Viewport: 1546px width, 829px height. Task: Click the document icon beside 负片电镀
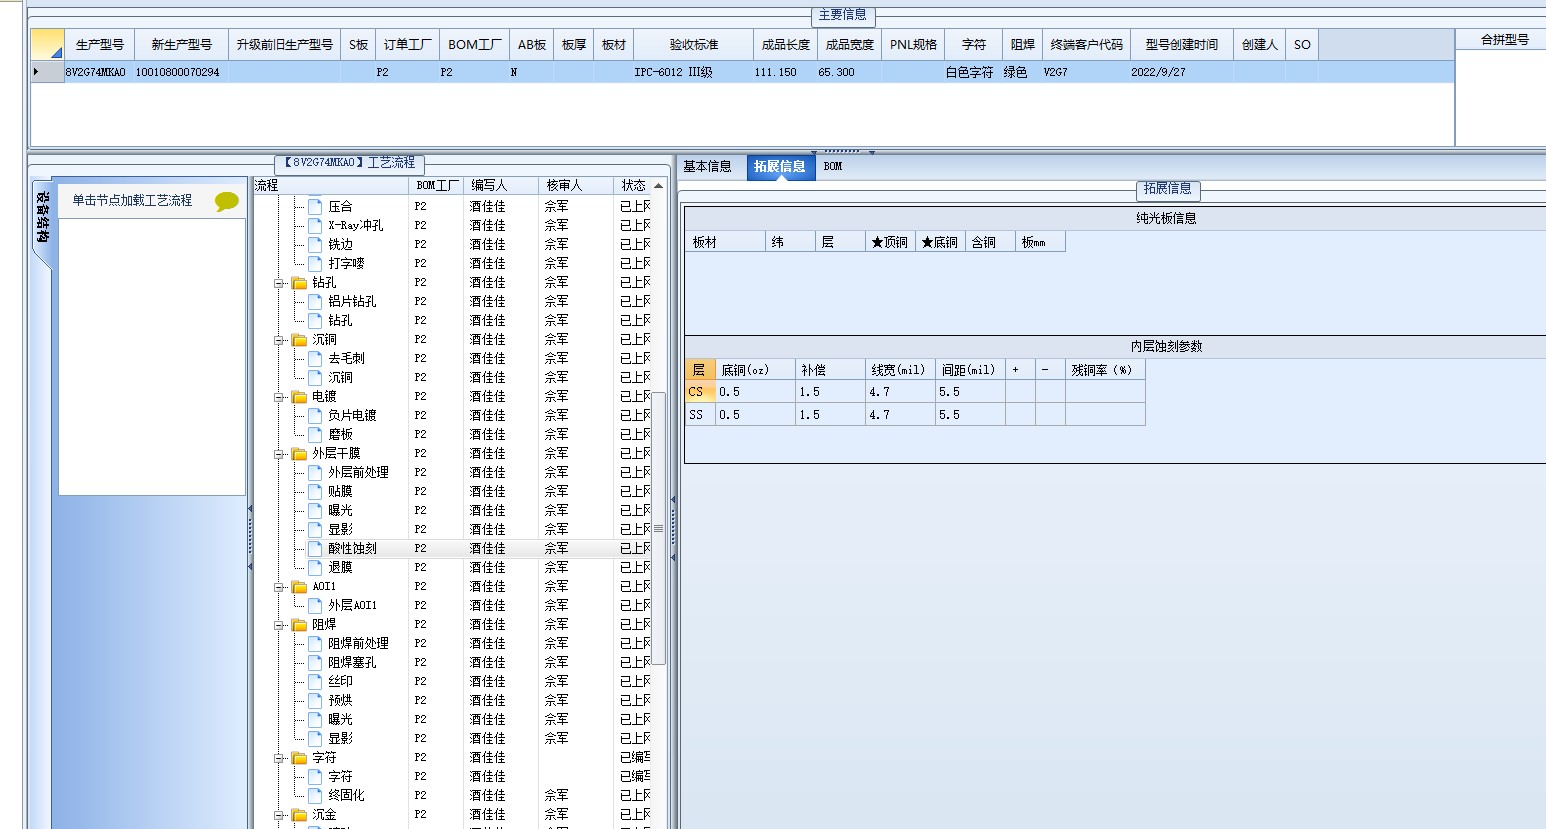pyautogui.click(x=315, y=415)
